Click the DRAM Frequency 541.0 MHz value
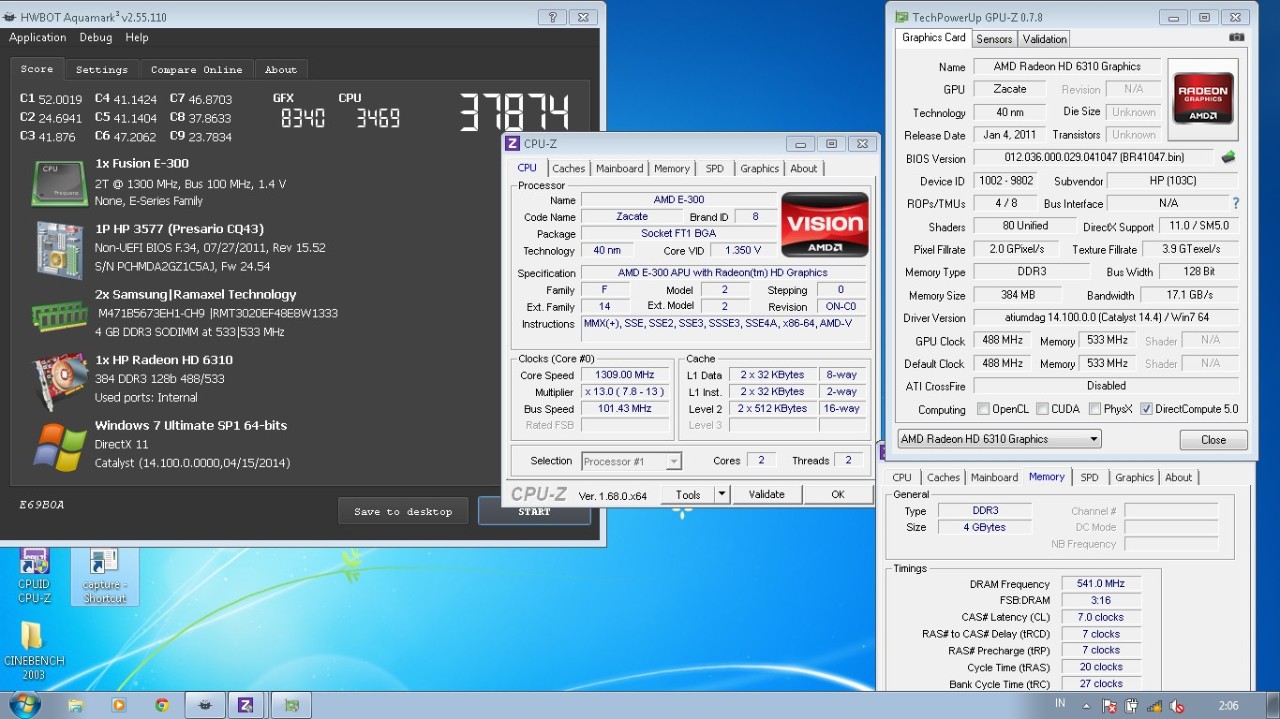 coord(1101,583)
